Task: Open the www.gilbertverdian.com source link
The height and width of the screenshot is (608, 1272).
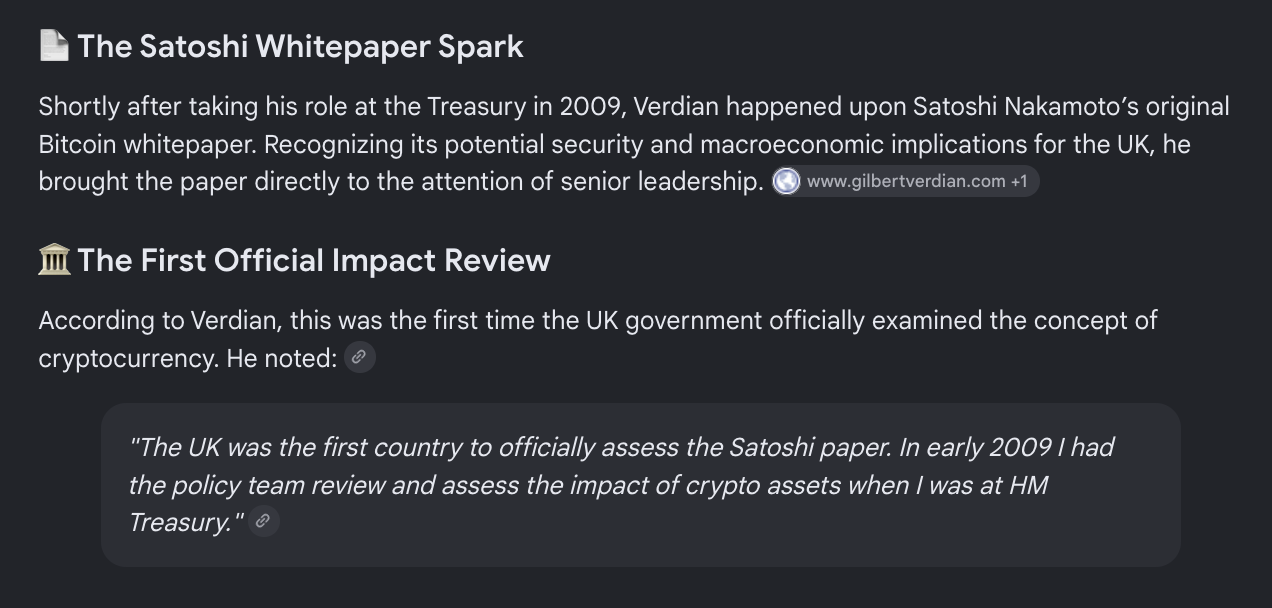Action: coord(905,182)
